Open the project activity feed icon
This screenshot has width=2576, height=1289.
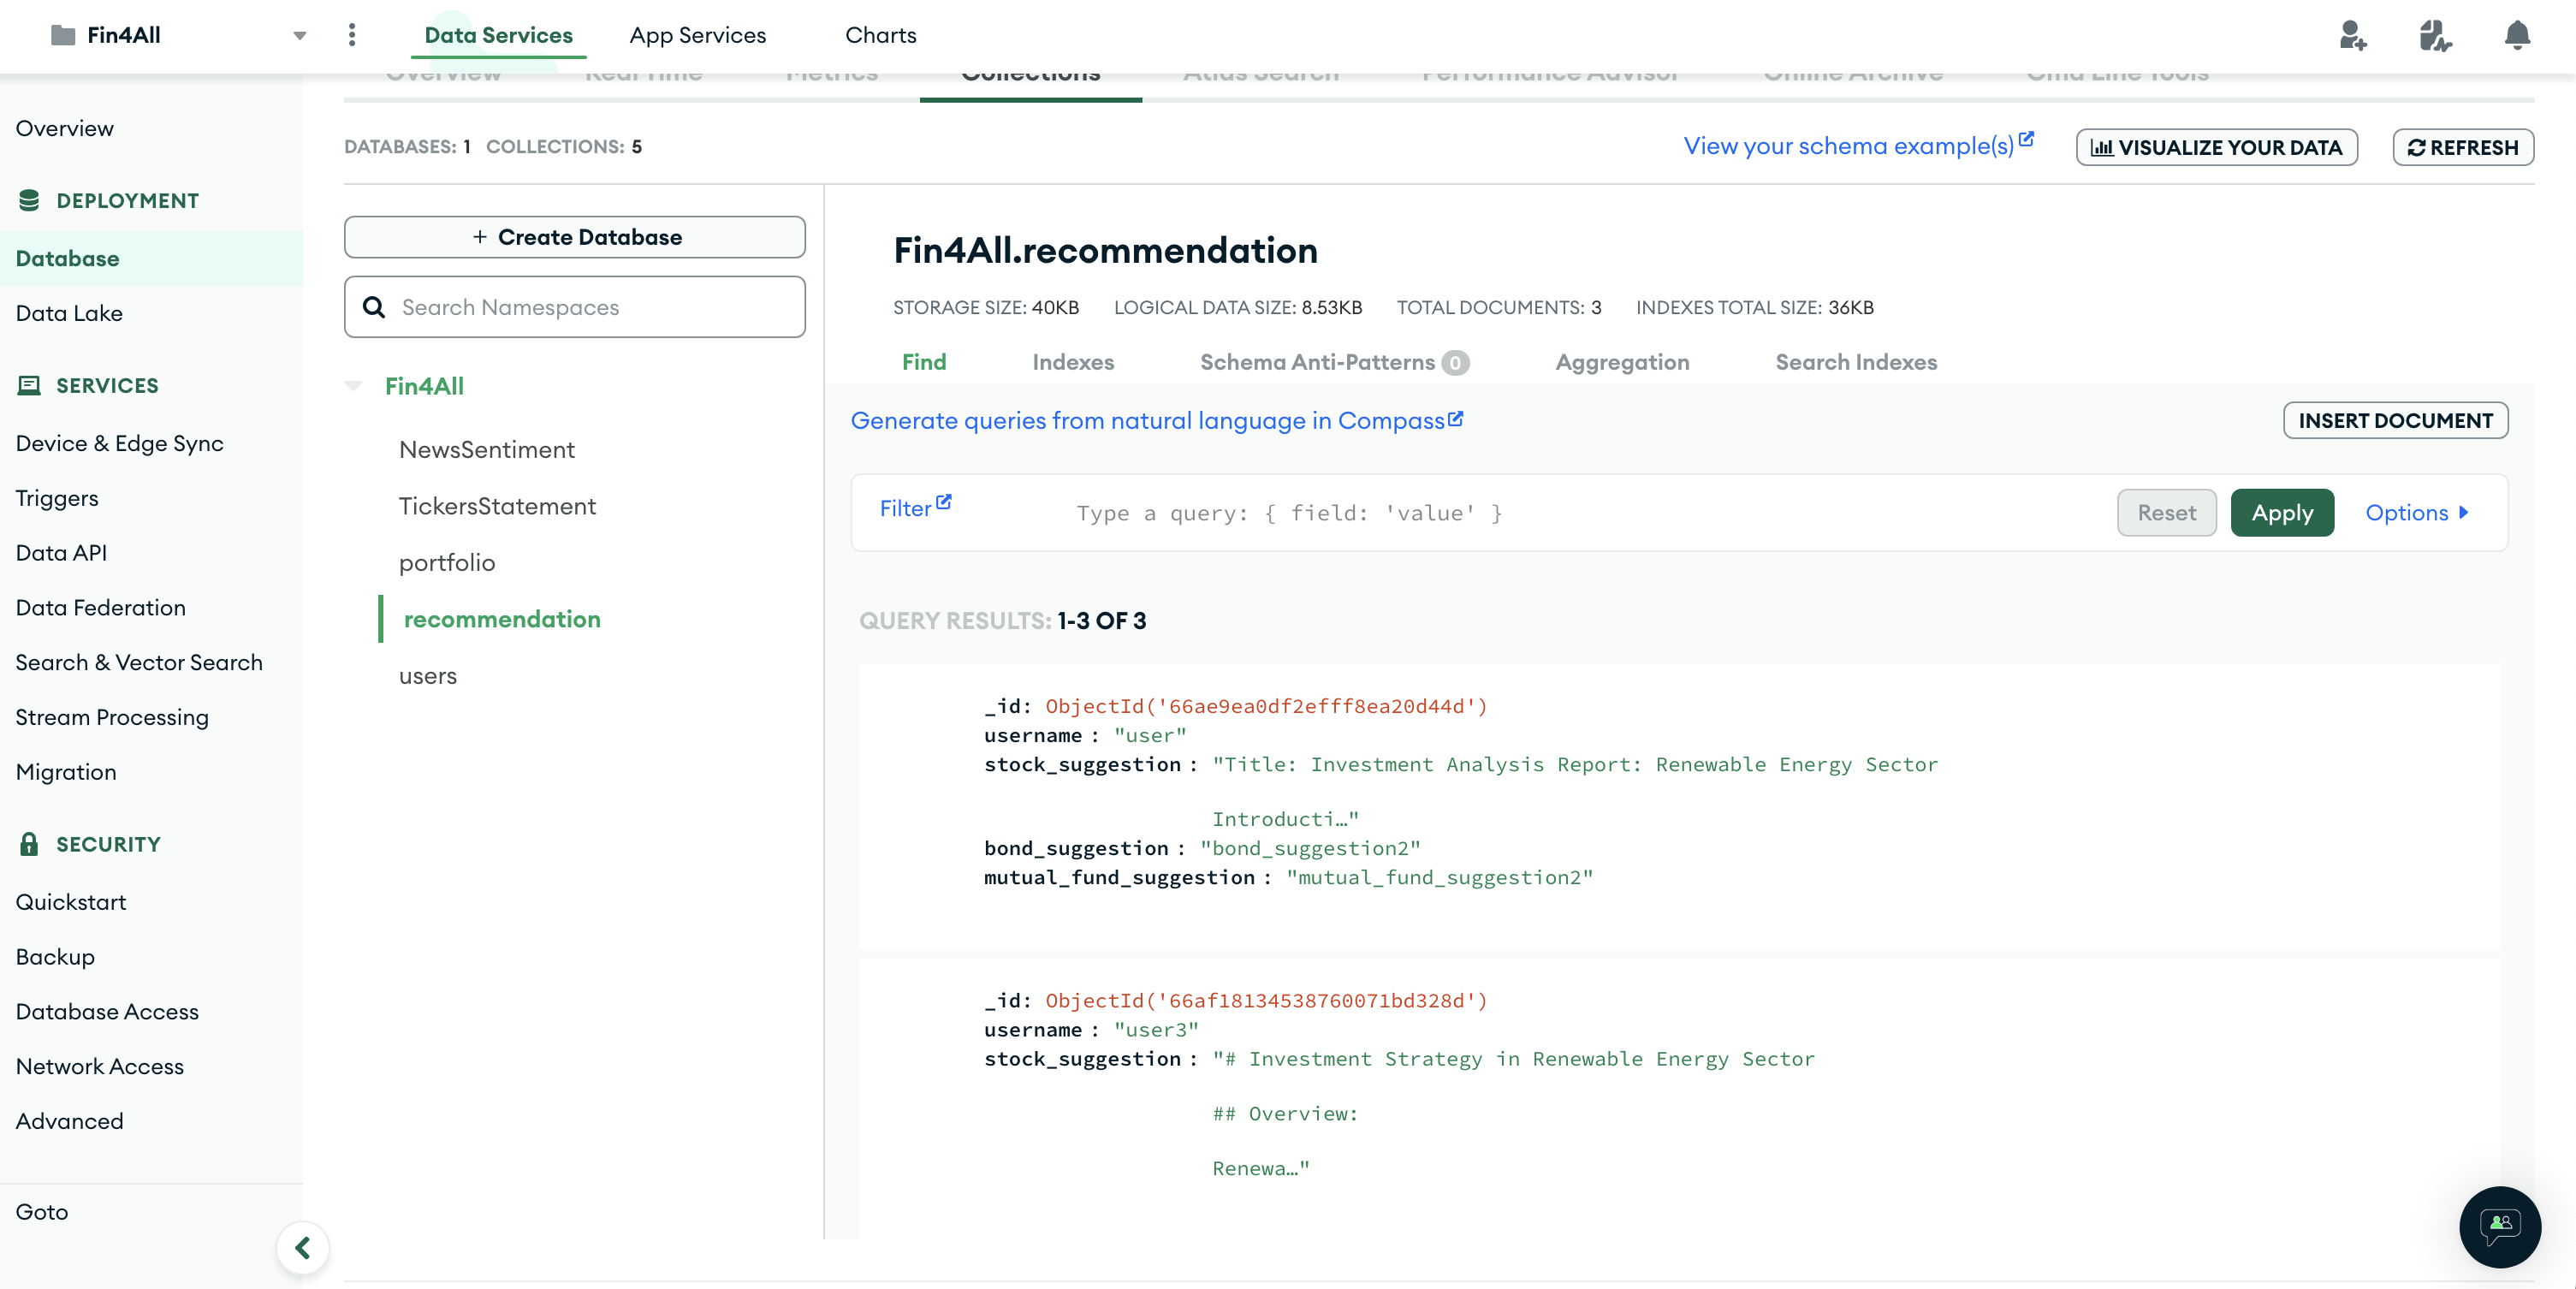click(x=2434, y=35)
